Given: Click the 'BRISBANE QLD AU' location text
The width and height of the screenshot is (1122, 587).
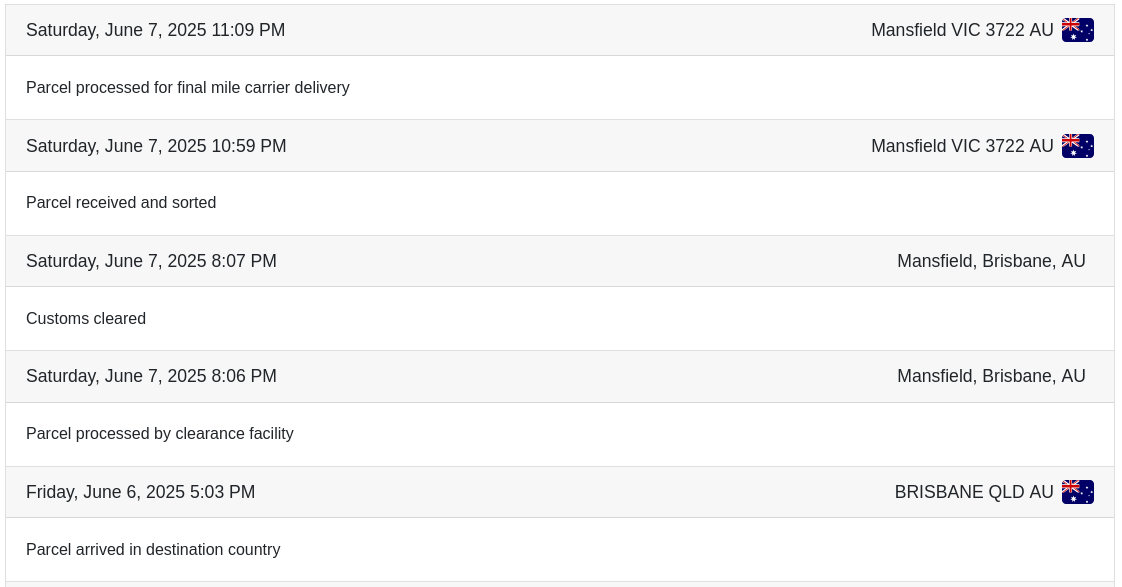Looking at the screenshot, I should click(973, 492).
